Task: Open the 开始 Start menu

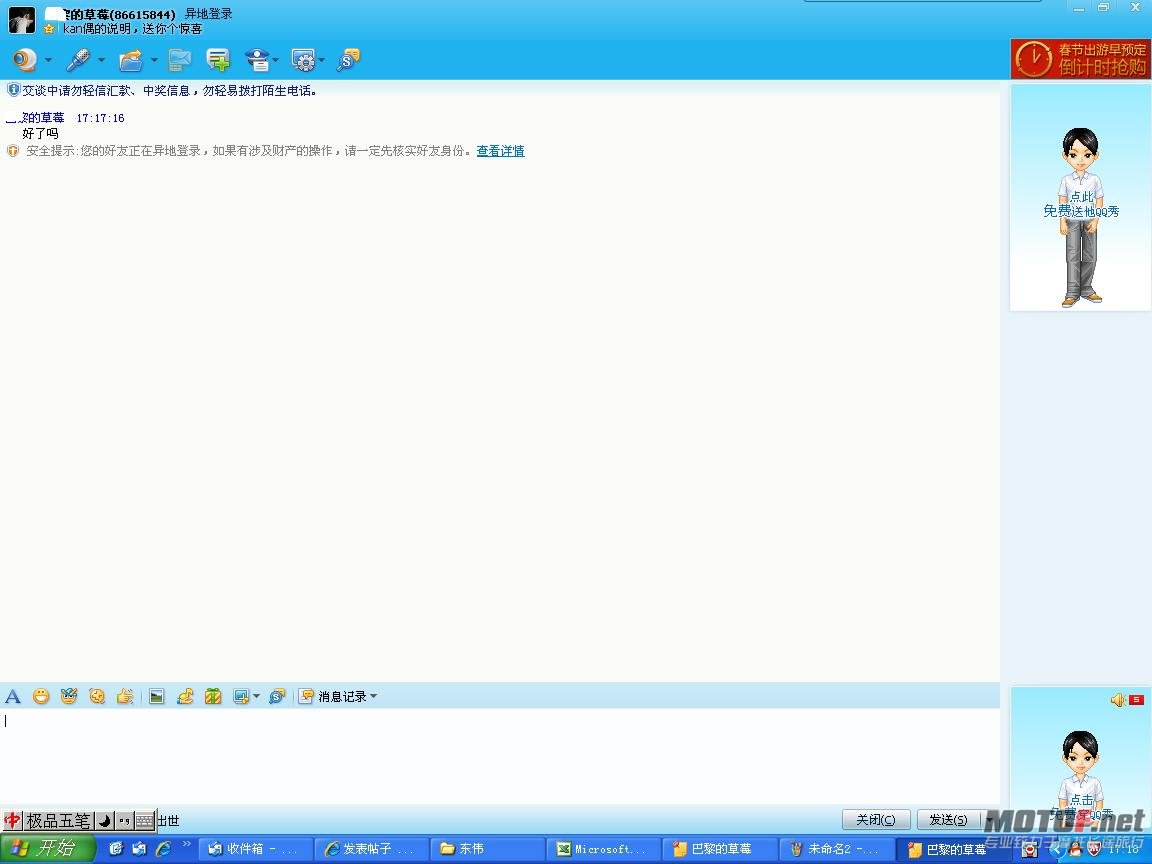Action: 48,849
